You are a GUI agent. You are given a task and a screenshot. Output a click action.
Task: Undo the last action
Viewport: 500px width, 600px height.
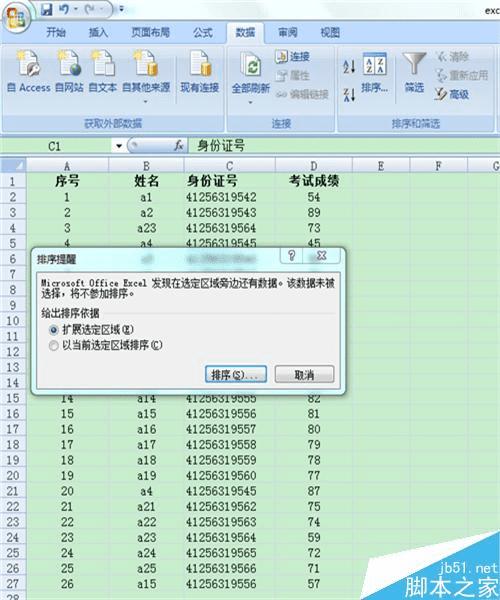(64, 9)
